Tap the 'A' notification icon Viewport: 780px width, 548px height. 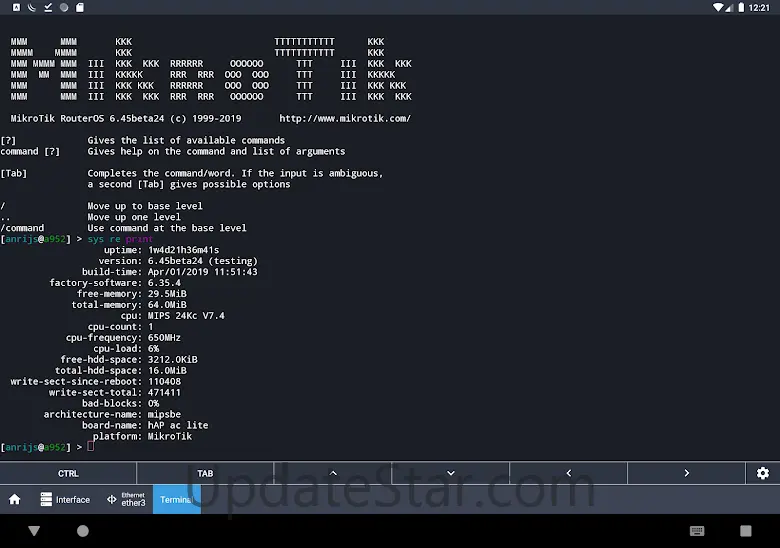pyautogui.click(x=16, y=7)
